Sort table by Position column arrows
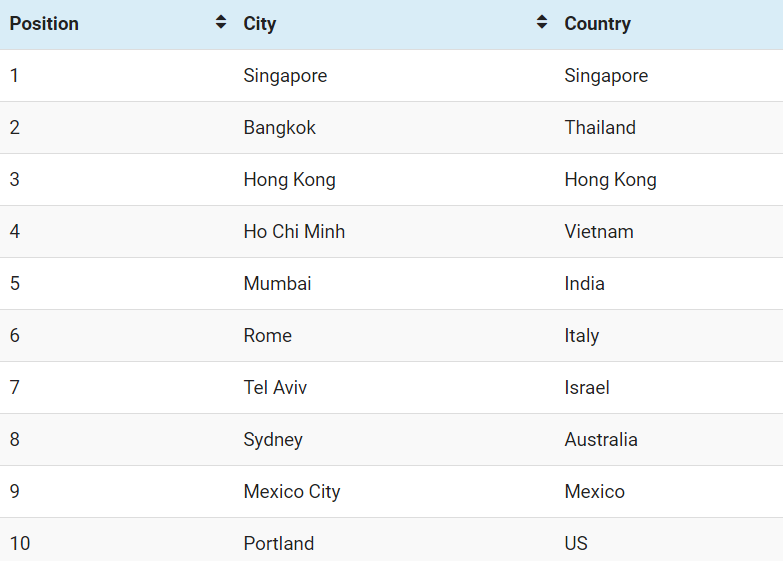The height and width of the screenshot is (561, 783). pyautogui.click(x=221, y=22)
